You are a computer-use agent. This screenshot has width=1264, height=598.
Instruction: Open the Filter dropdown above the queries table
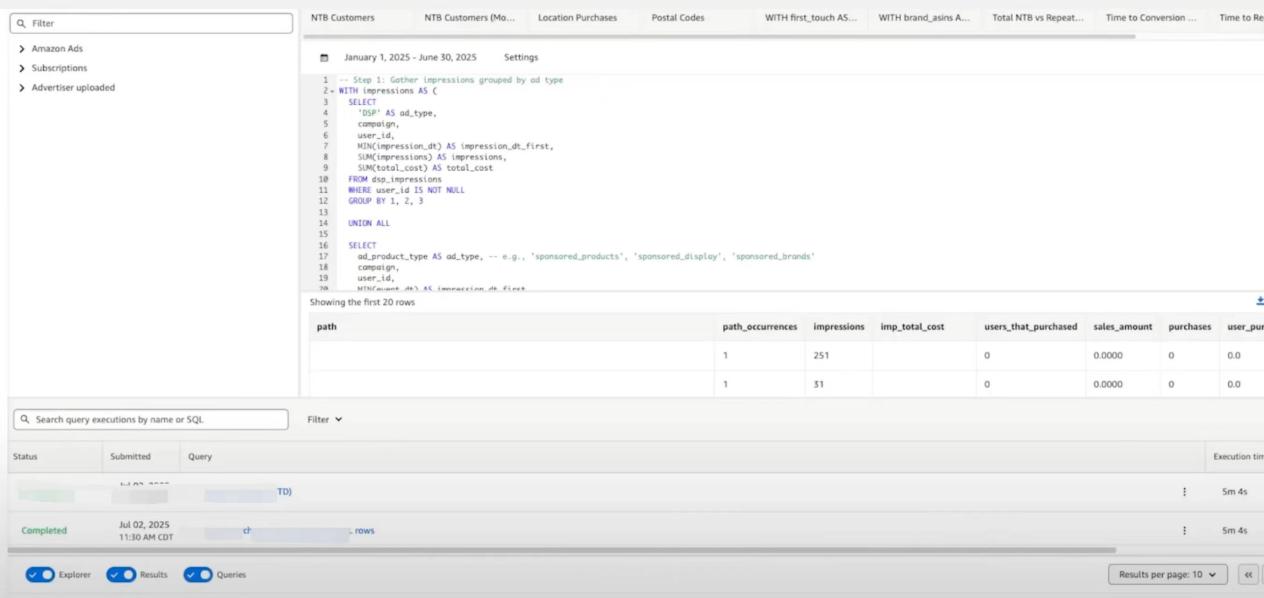(x=325, y=420)
